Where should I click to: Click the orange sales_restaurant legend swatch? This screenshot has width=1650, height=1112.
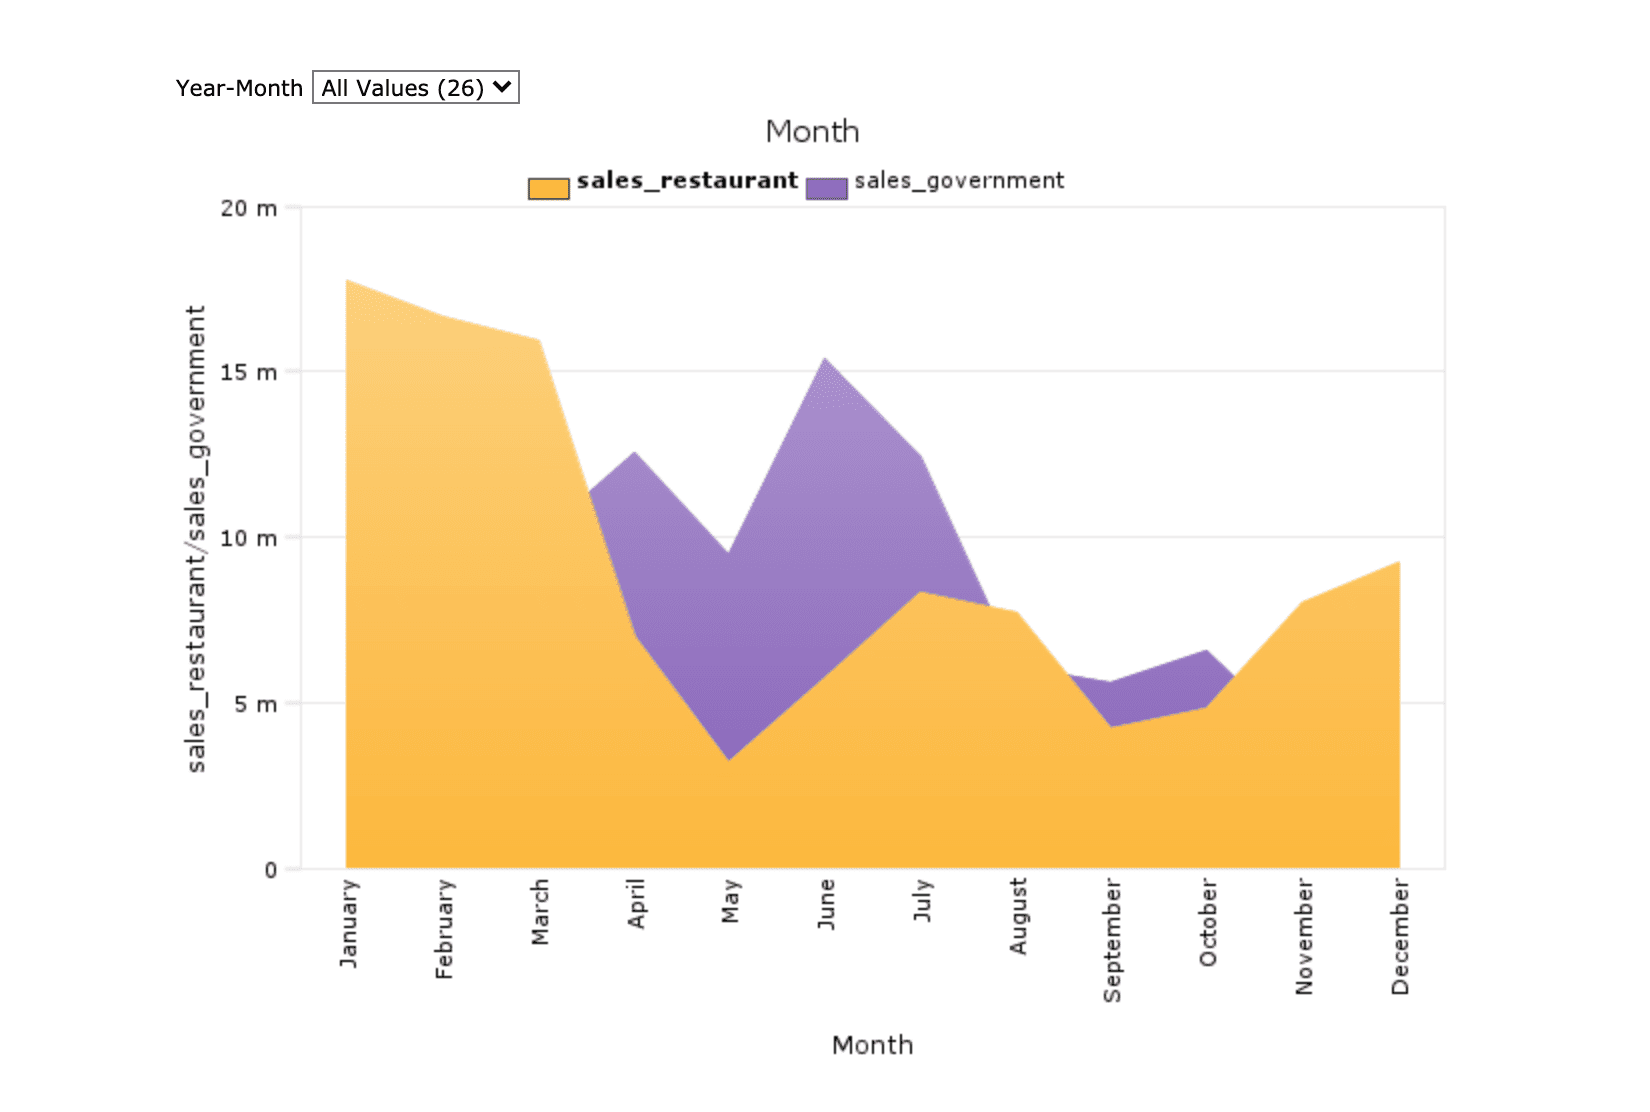[x=548, y=188]
